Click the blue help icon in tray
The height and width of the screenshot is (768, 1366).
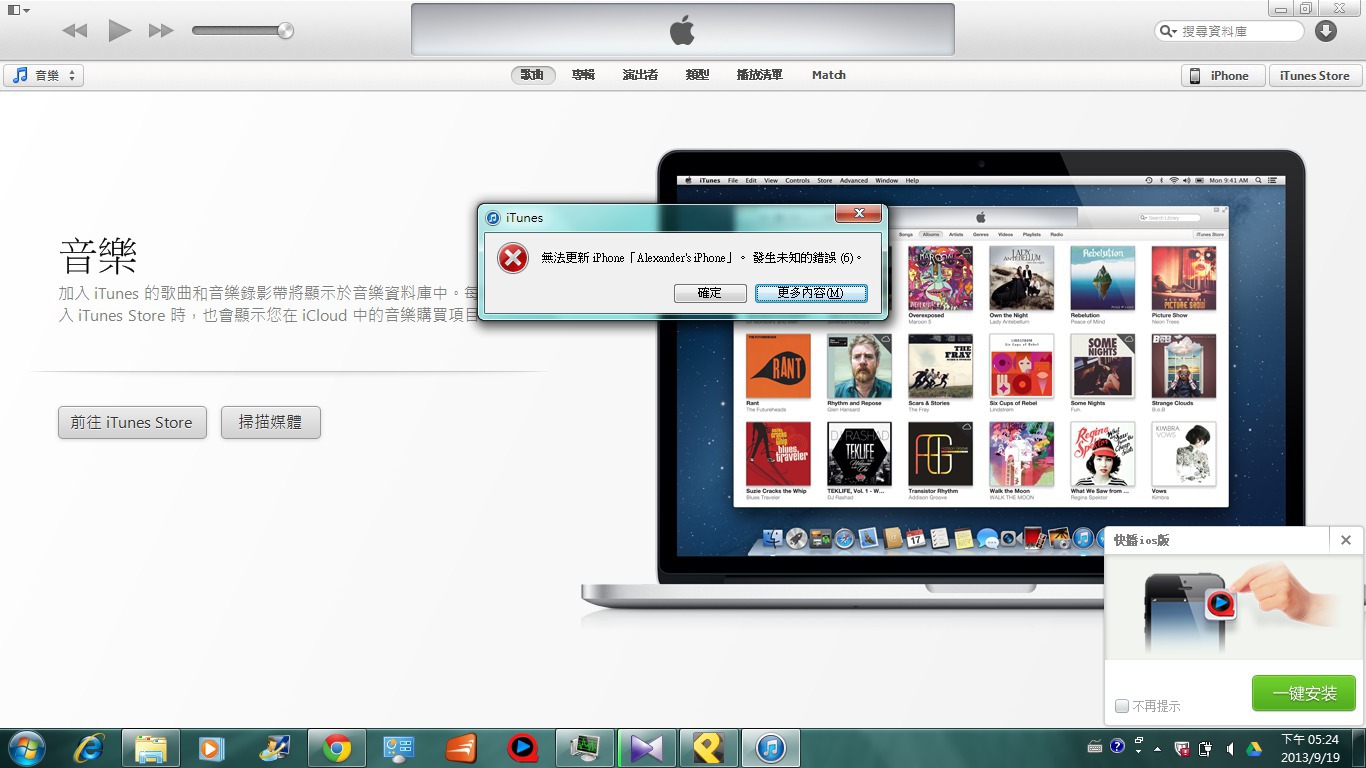point(1117,746)
